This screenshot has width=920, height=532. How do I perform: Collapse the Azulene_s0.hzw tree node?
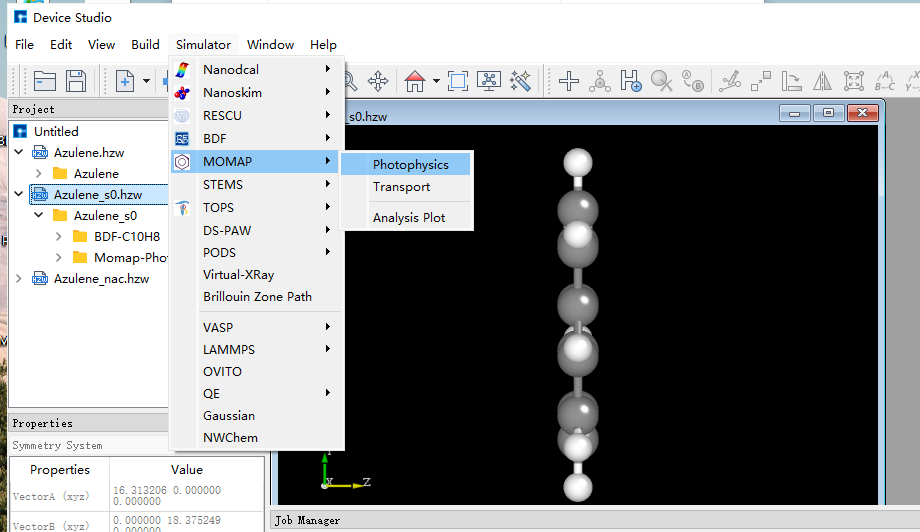click(19, 194)
